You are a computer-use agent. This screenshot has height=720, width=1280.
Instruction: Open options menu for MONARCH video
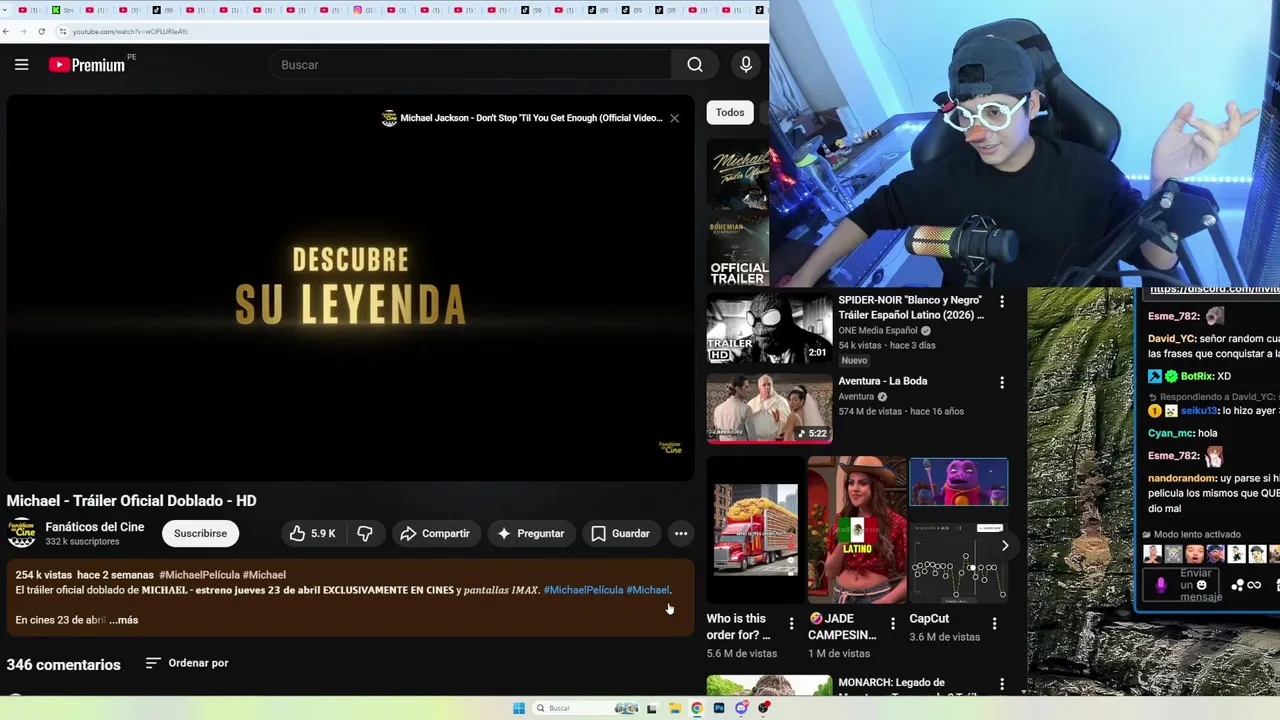click(x=1002, y=685)
